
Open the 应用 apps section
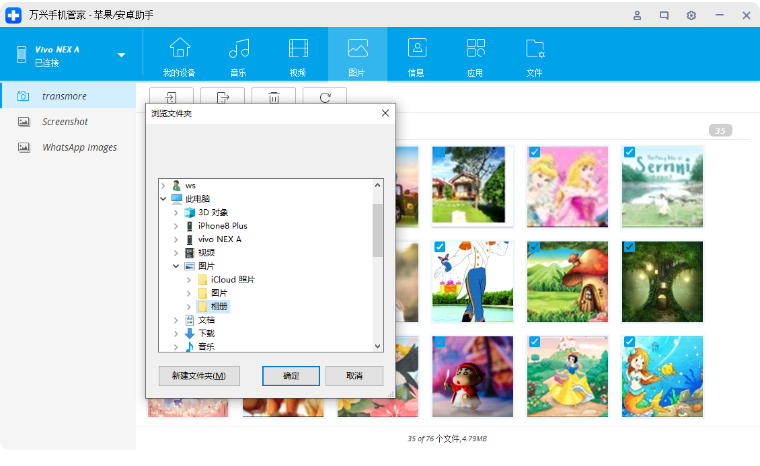coord(475,56)
